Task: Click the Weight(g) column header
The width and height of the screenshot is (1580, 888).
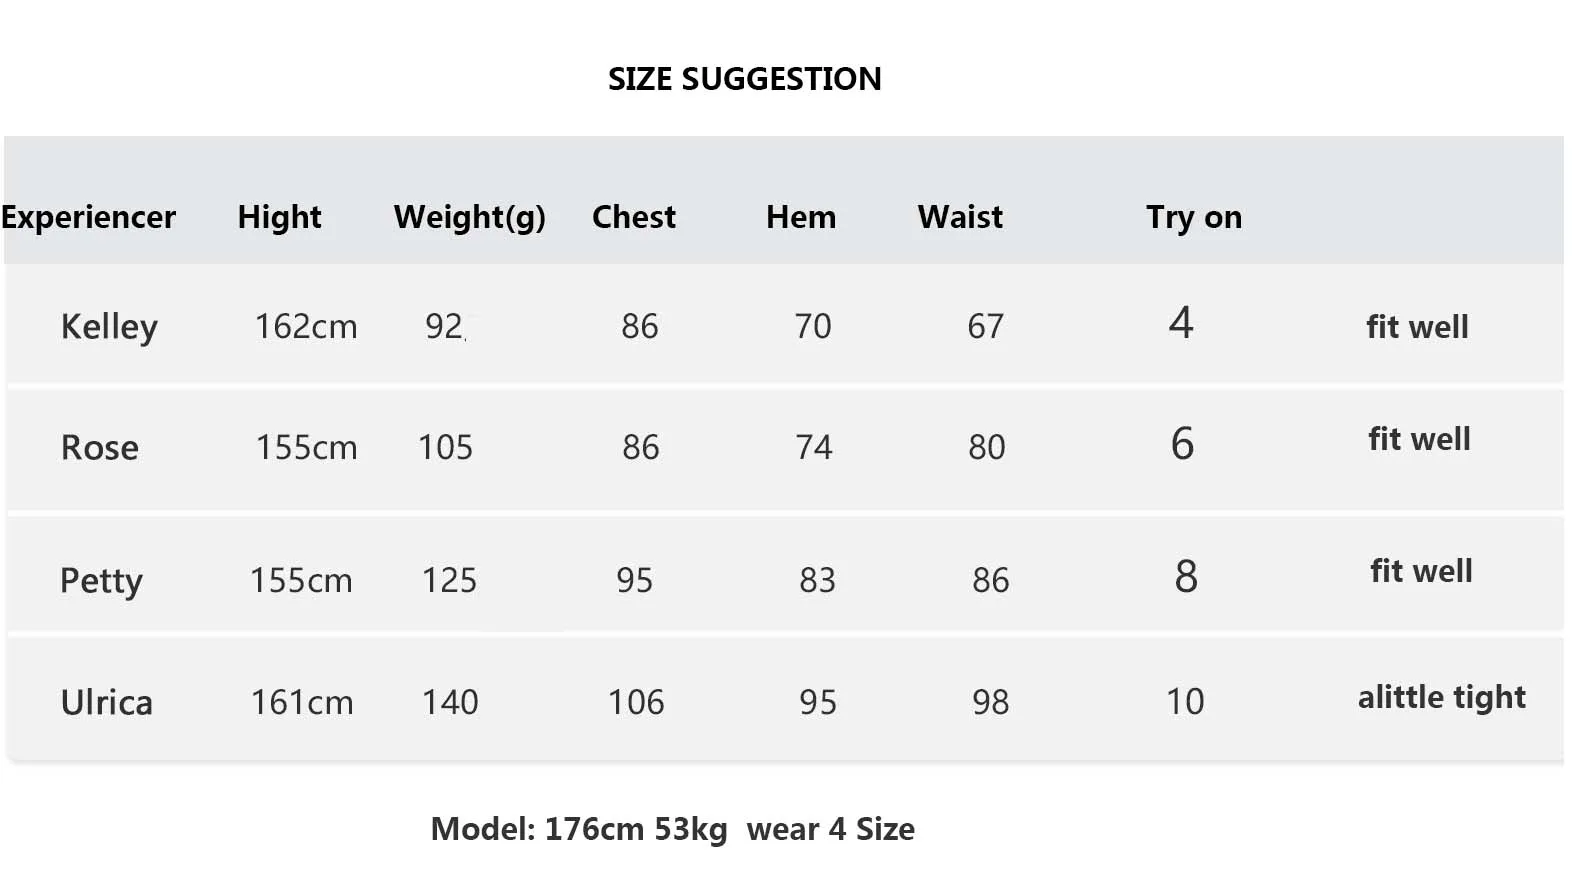Action: click(469, 217)
